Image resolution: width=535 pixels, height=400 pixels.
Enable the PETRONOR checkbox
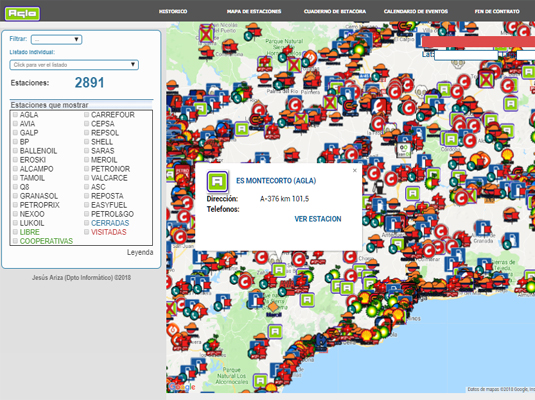pyautogui.click(x=87, y=169)
